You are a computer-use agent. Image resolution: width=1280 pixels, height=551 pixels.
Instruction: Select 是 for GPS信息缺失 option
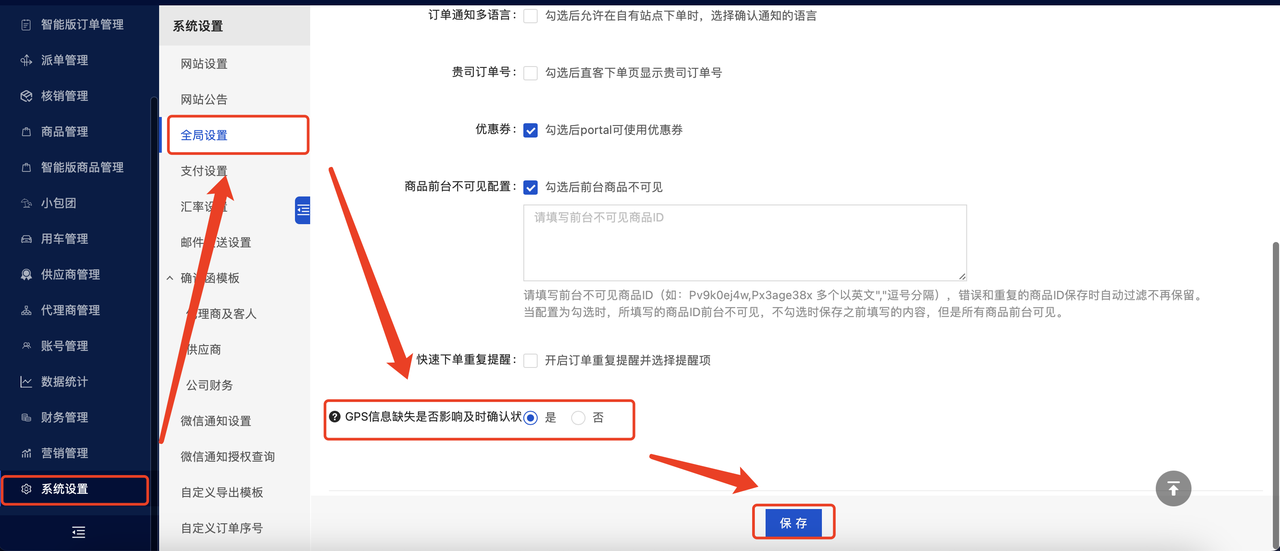pyautogui.click(x=531, y=418)
